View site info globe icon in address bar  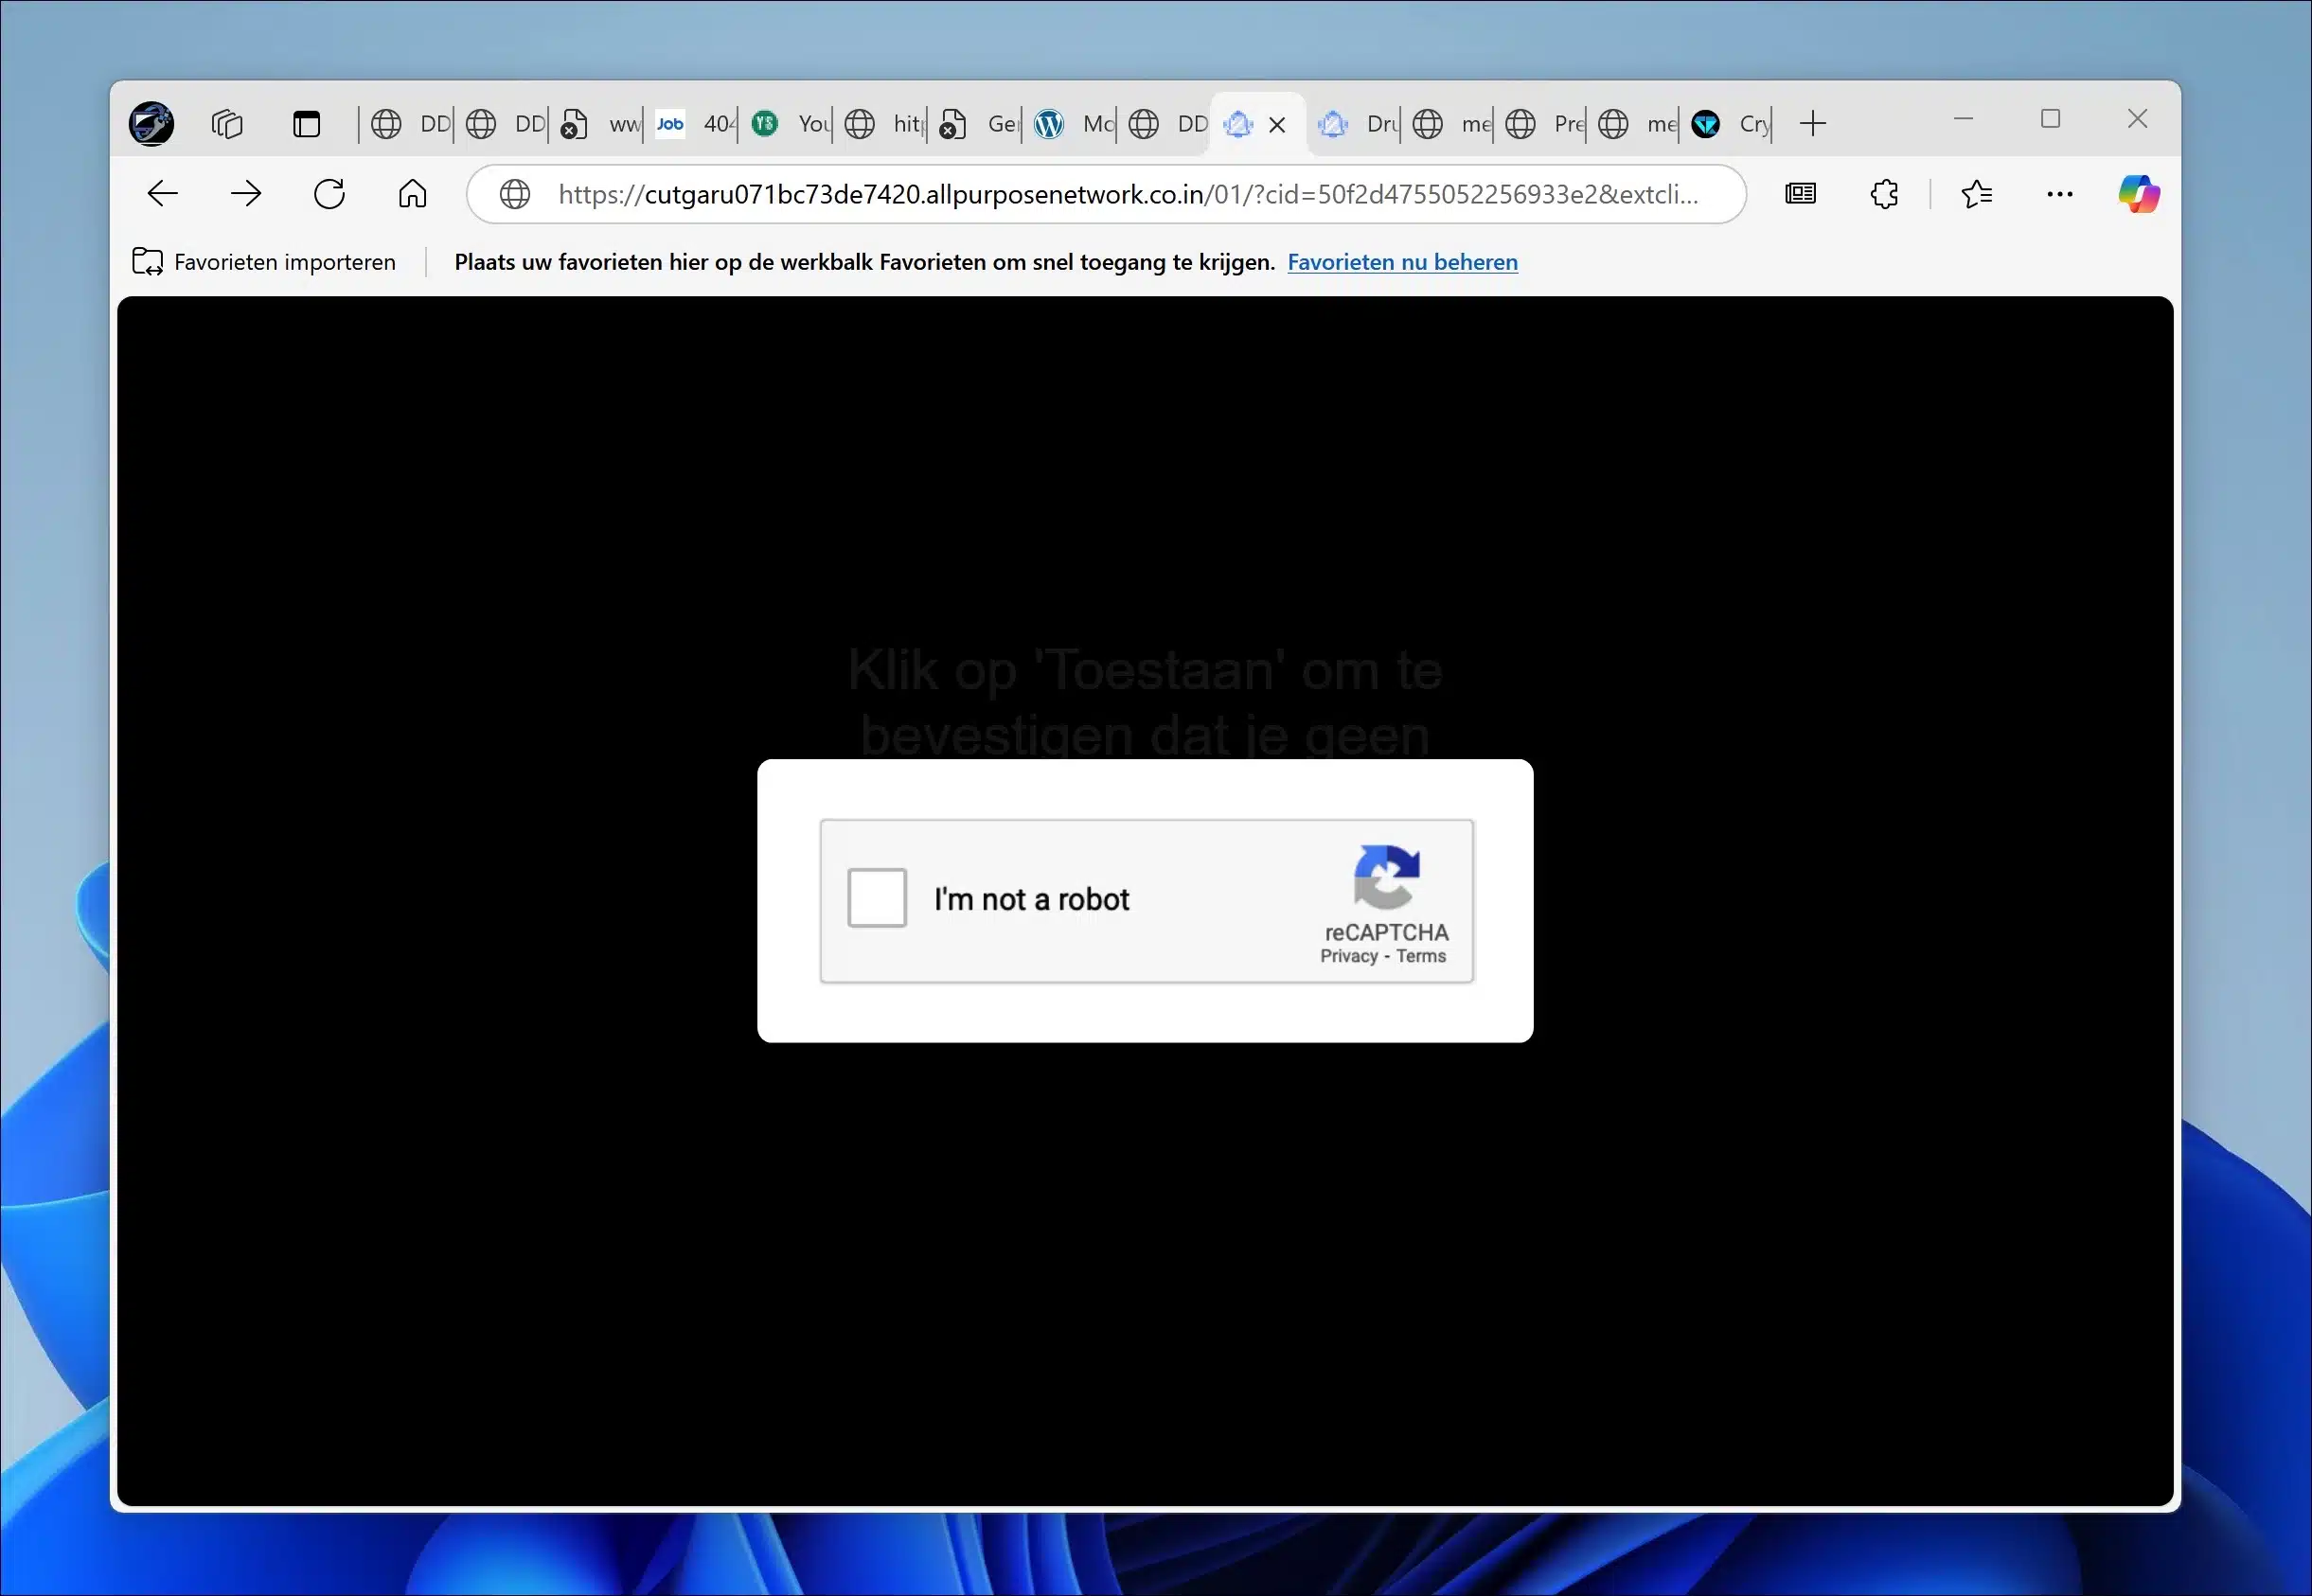tap(515, 194)
